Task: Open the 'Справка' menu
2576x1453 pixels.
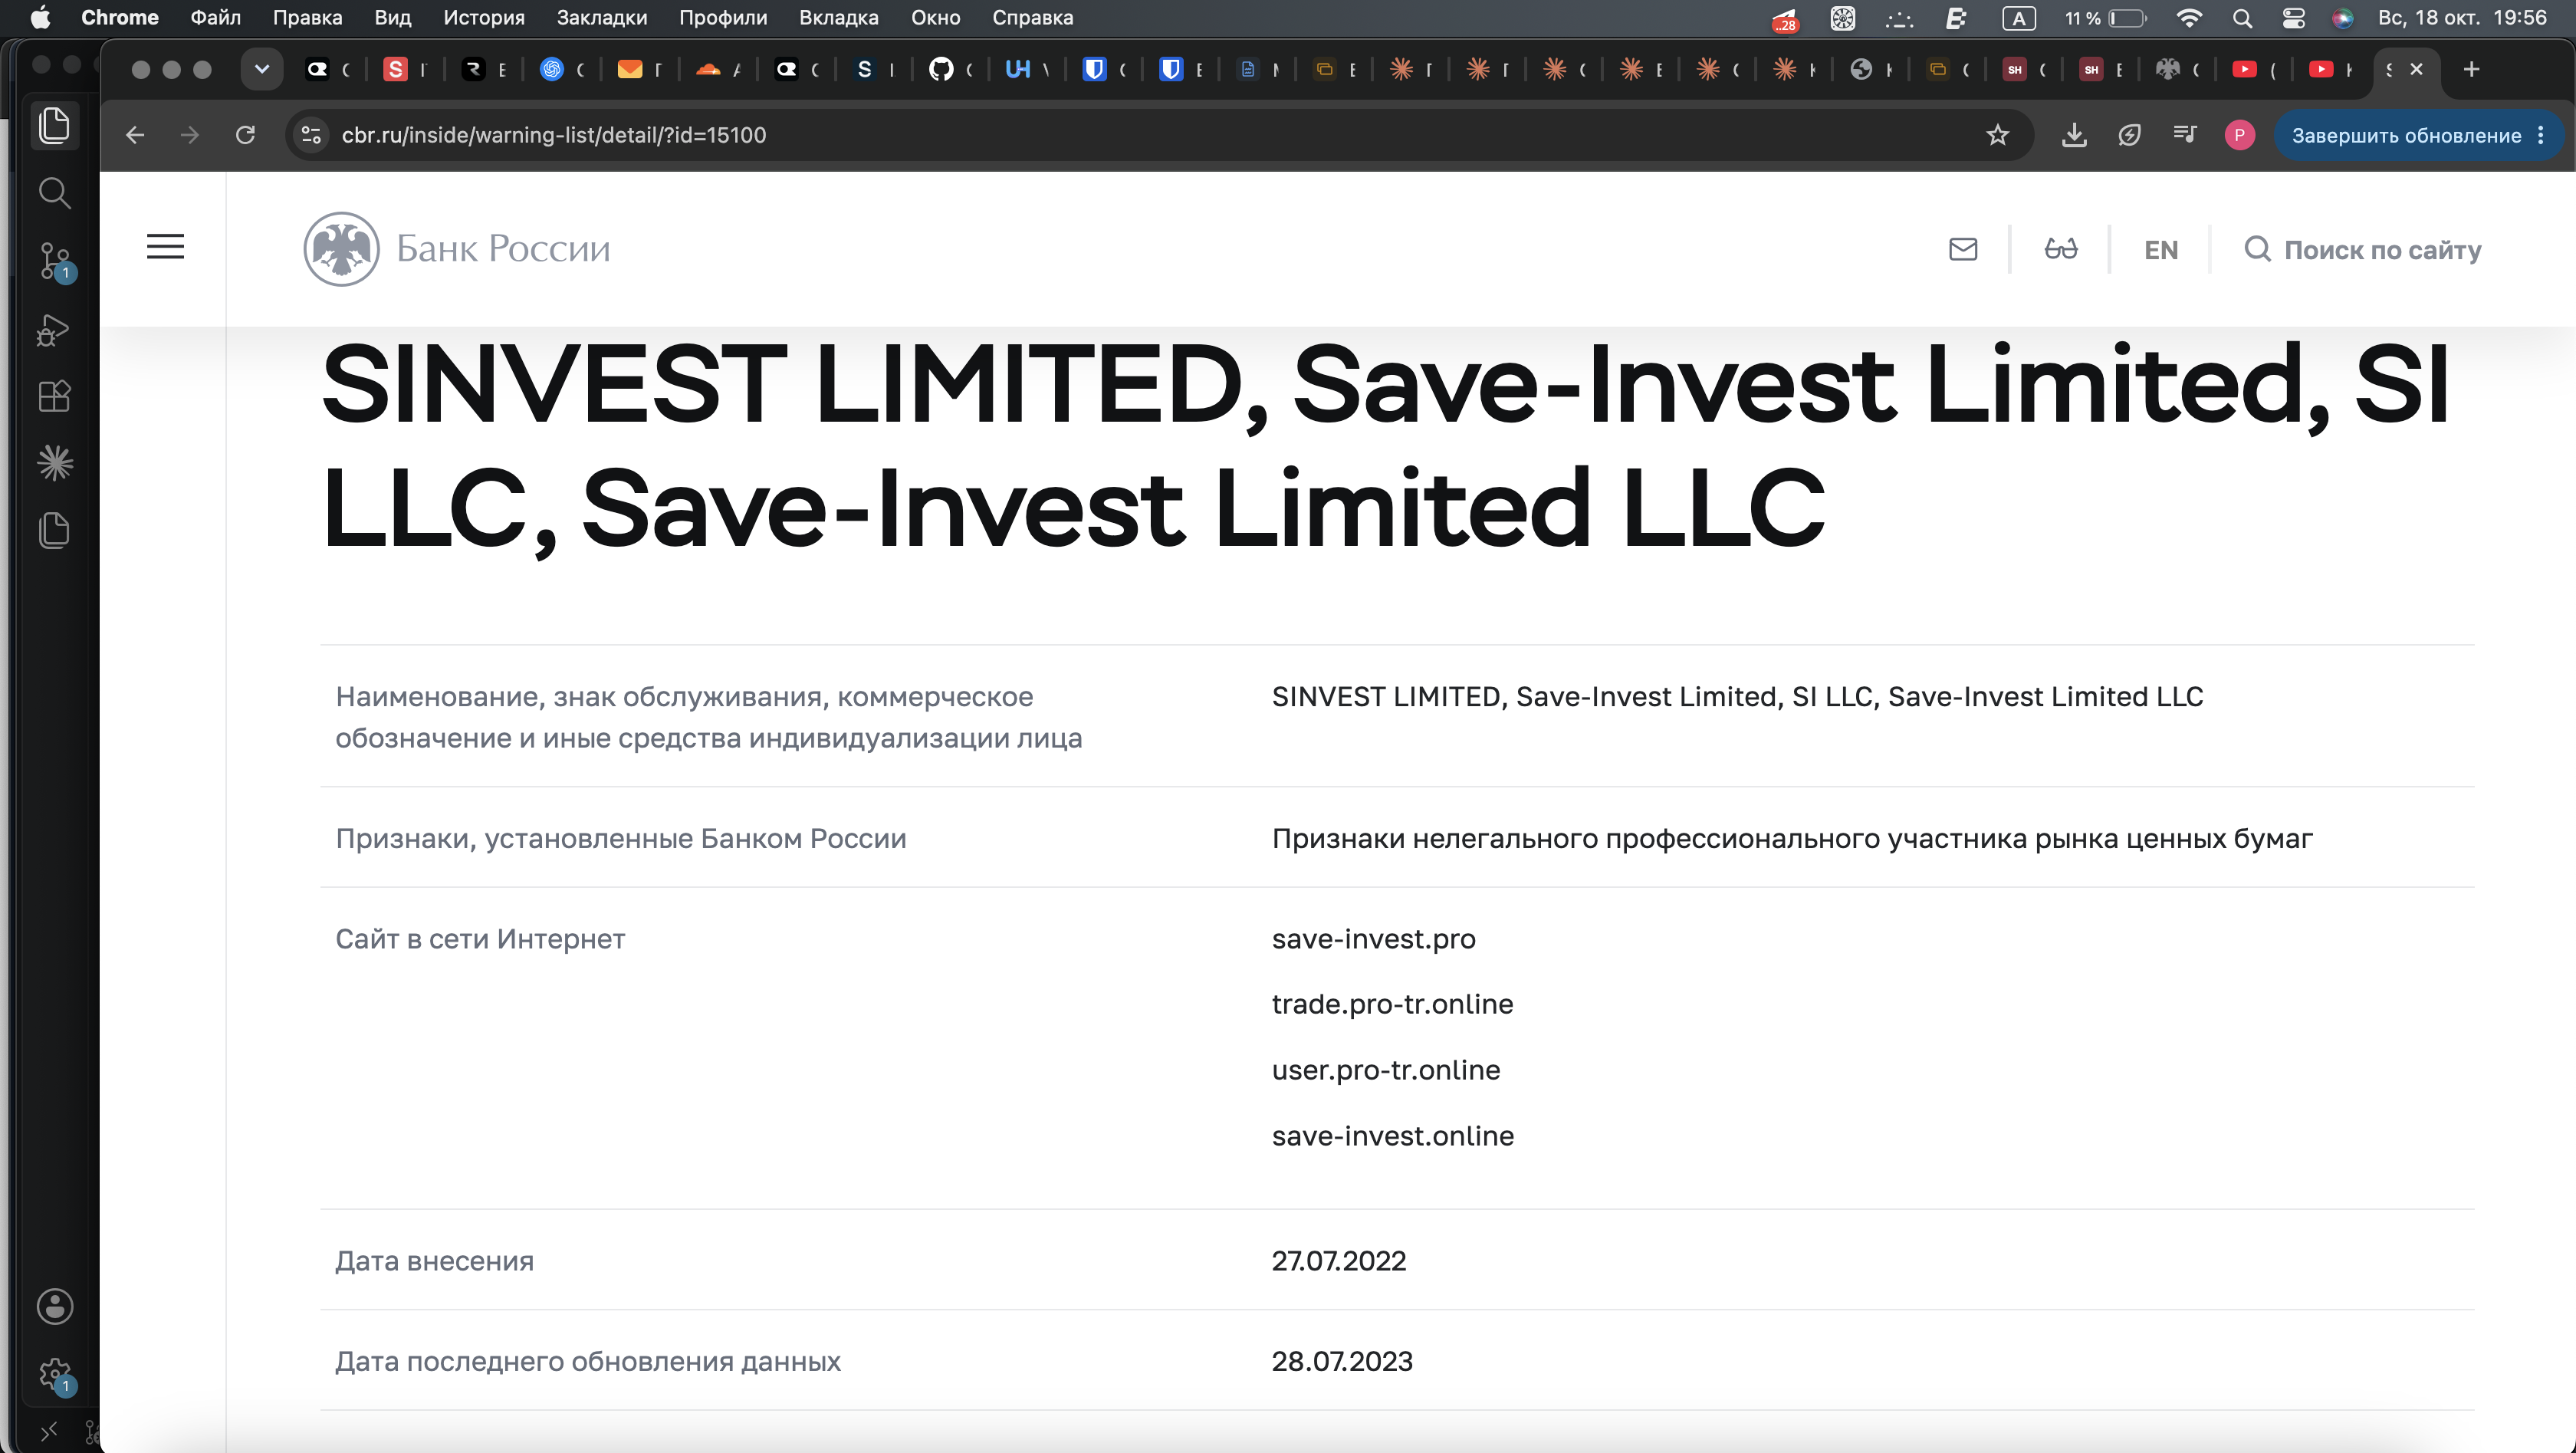Action: tap(1032, 17)
